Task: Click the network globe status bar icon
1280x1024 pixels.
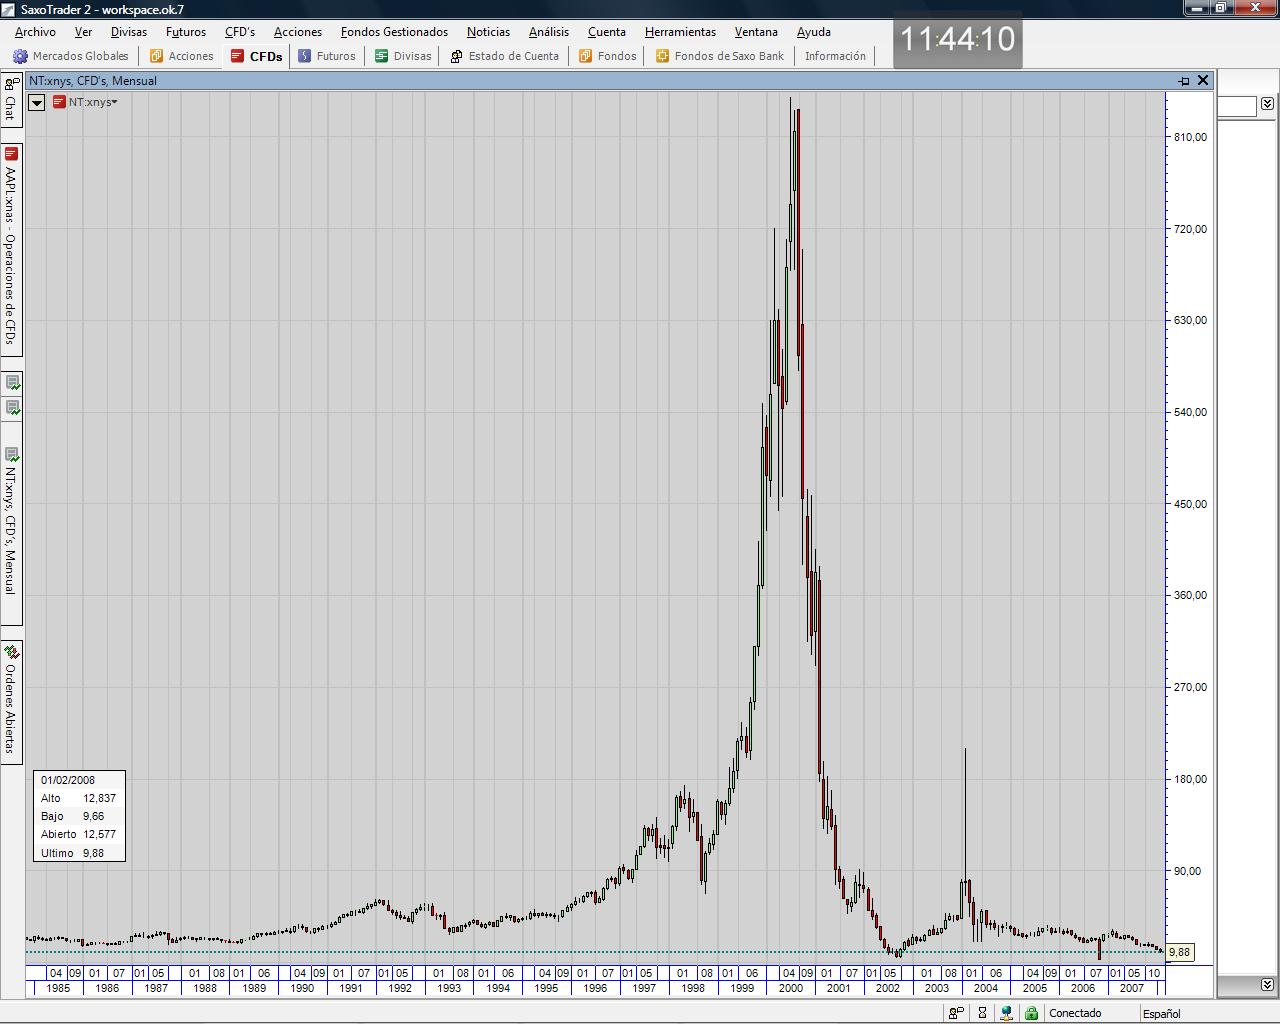Action: click(1006, 1013)
